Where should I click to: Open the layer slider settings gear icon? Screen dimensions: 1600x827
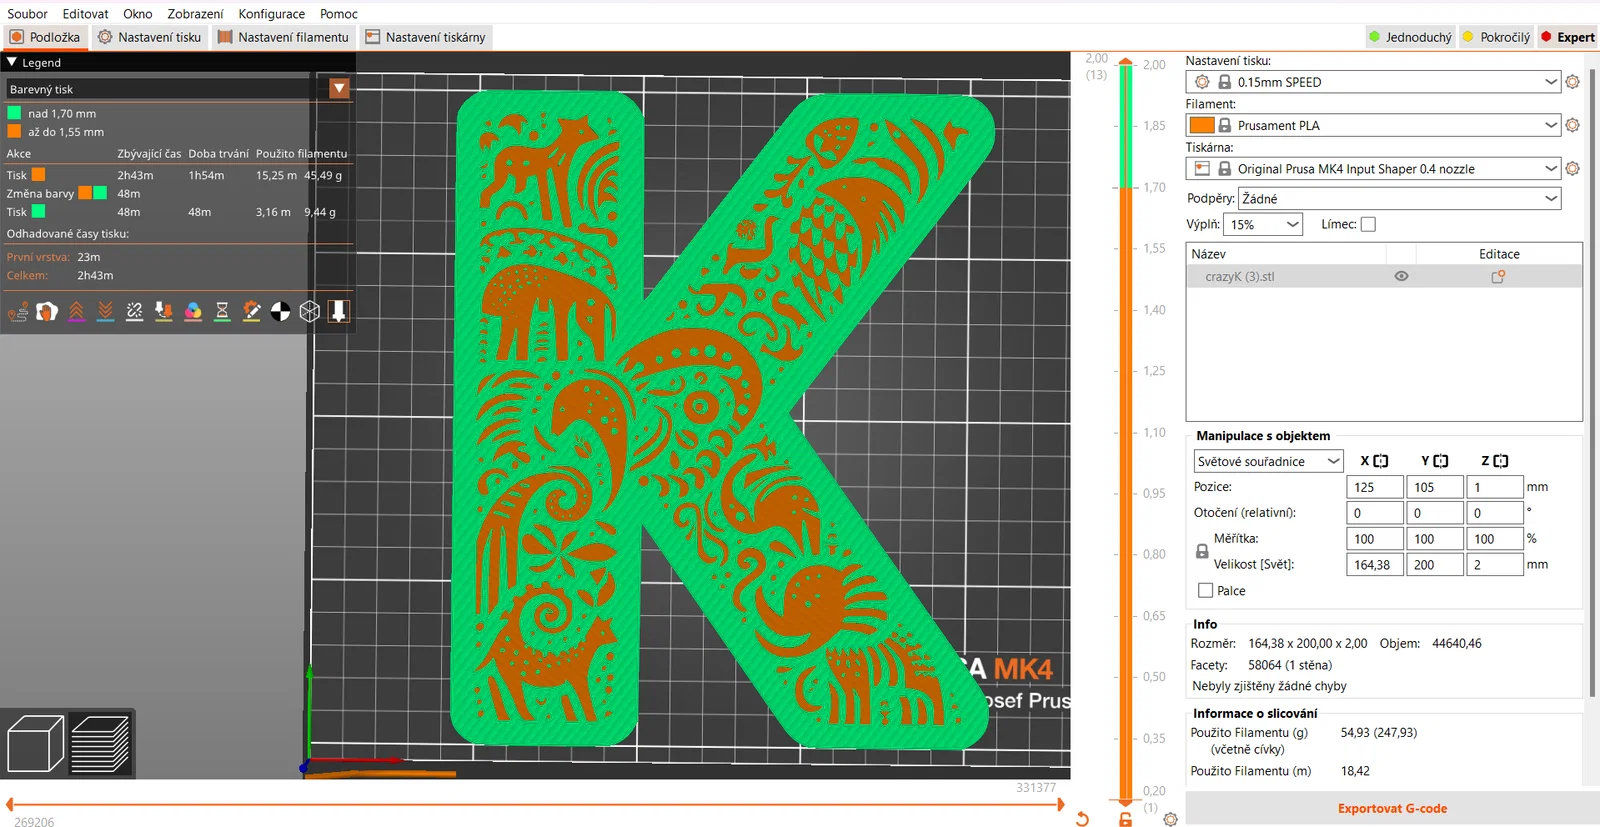pyautogui.click(x=1170, y=819)
